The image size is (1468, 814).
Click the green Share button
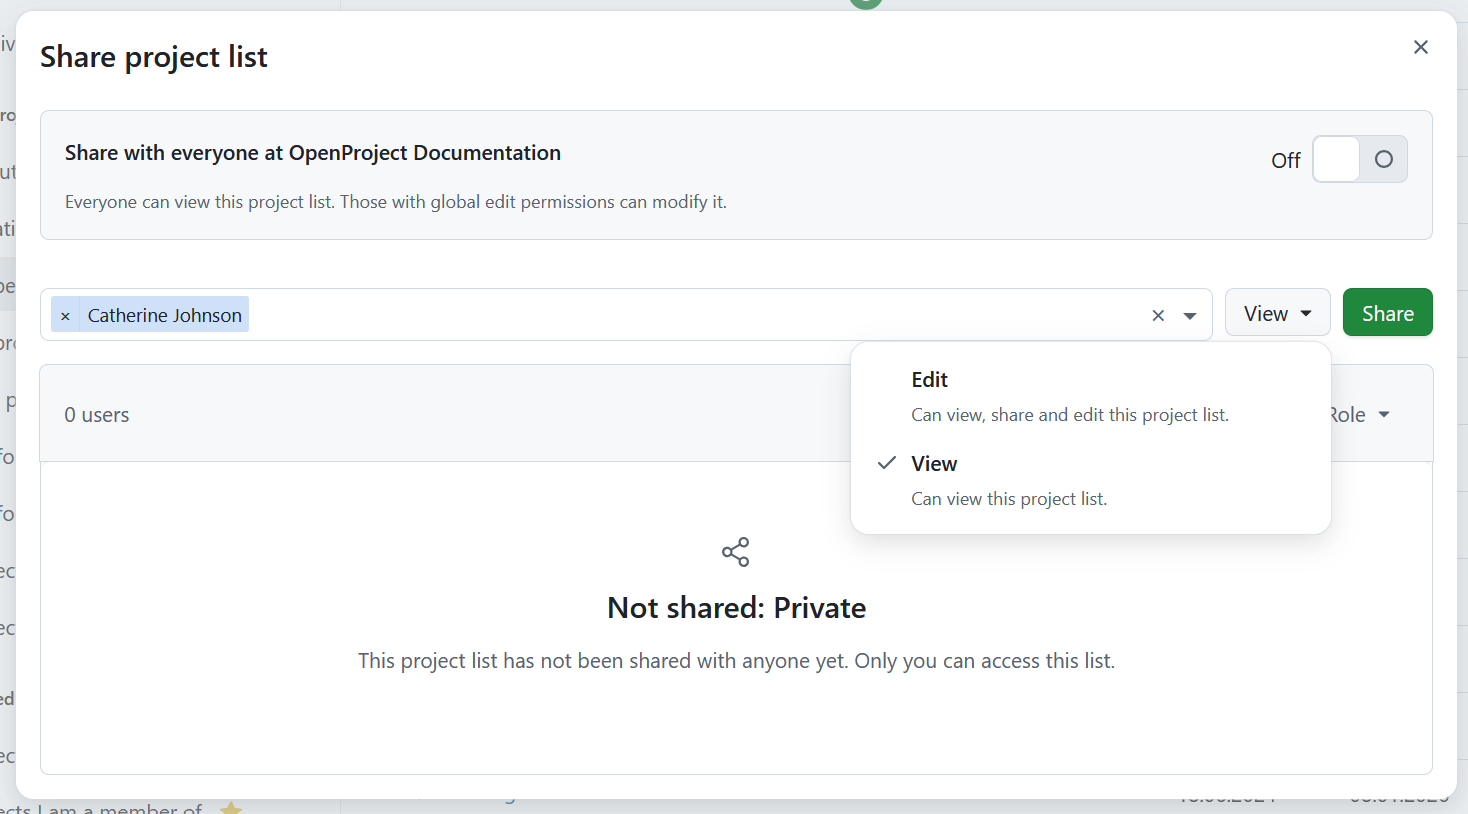click(x=1387, y=312)
